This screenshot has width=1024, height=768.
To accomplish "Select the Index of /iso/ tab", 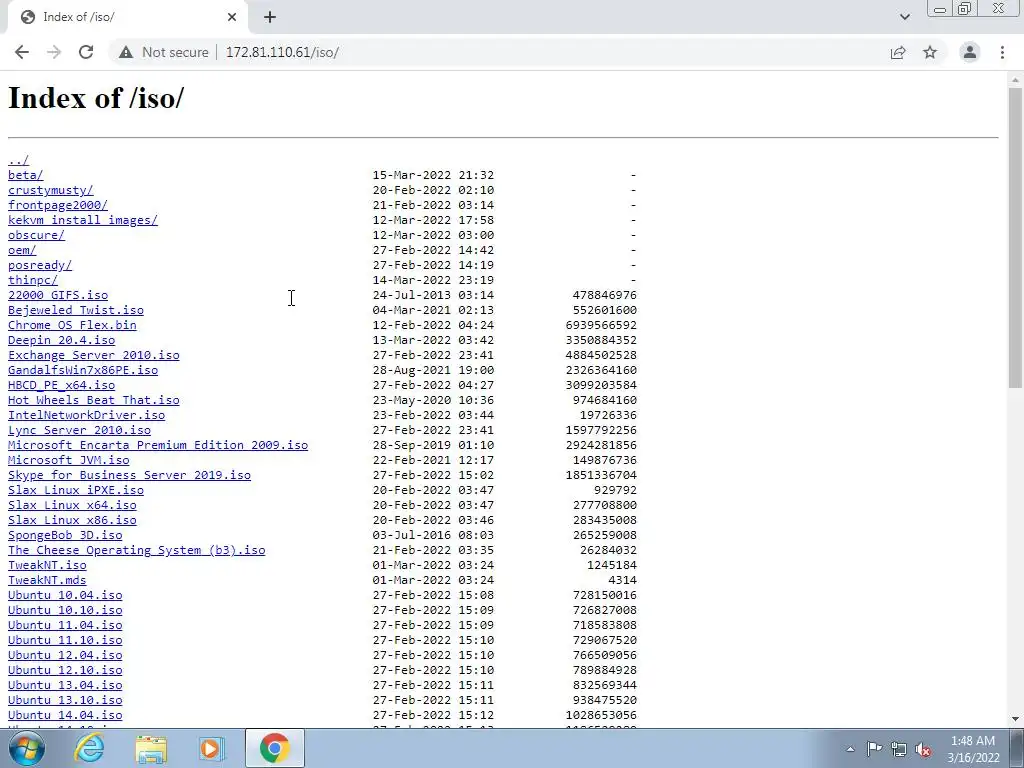I will pos(127,17).
